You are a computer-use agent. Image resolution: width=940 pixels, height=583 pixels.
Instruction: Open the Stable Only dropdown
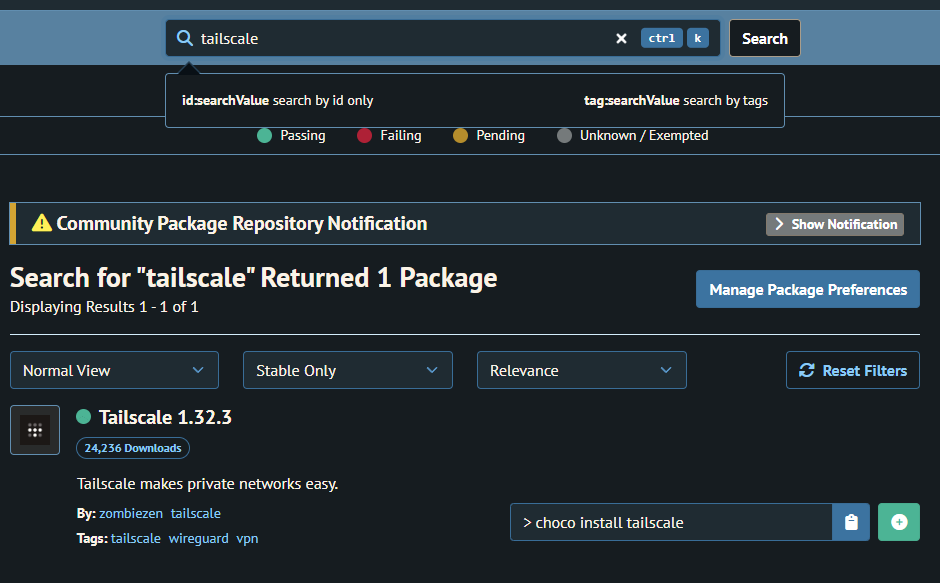tap(347, 370)
